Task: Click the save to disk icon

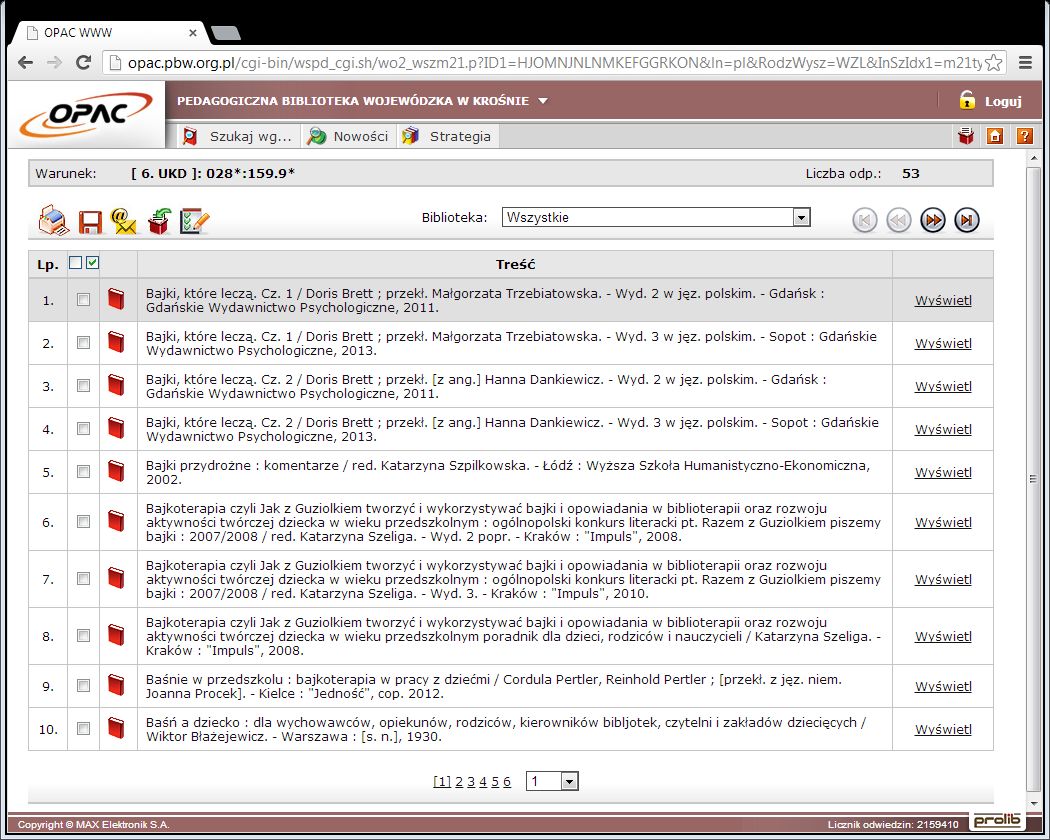Action: pyautogui.click(x=90, y=222)
